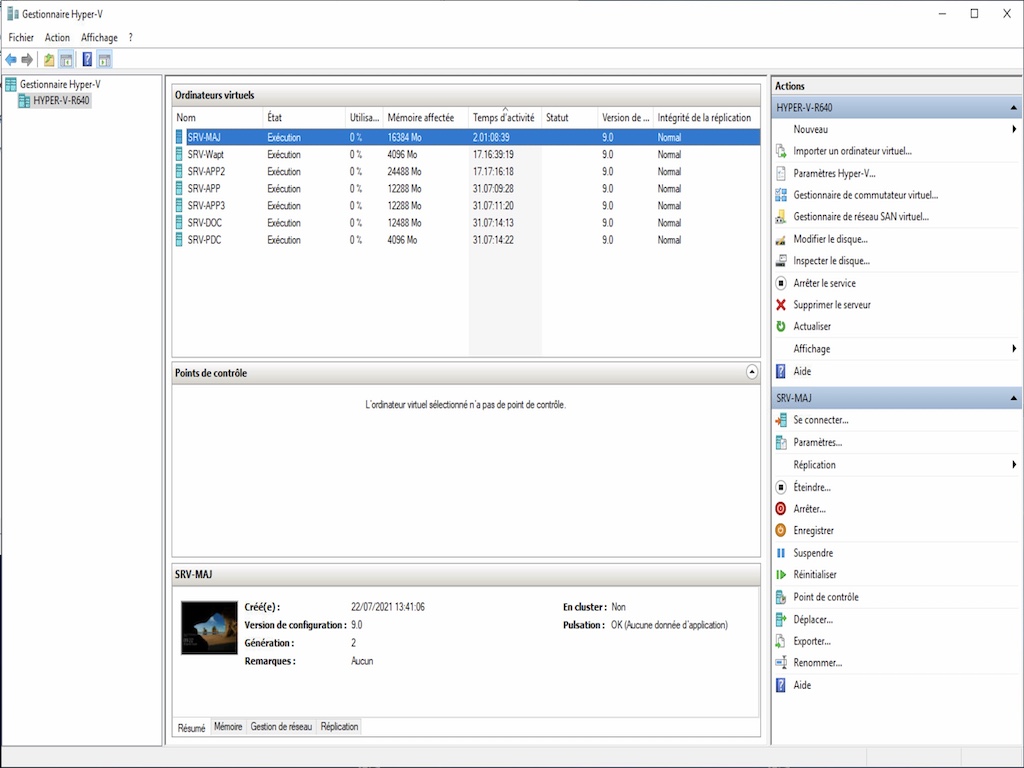Click Gestionnaire de commutateur virtuel...
The width and height of the screenshot is (1024, 768).
tap(865, 195)
